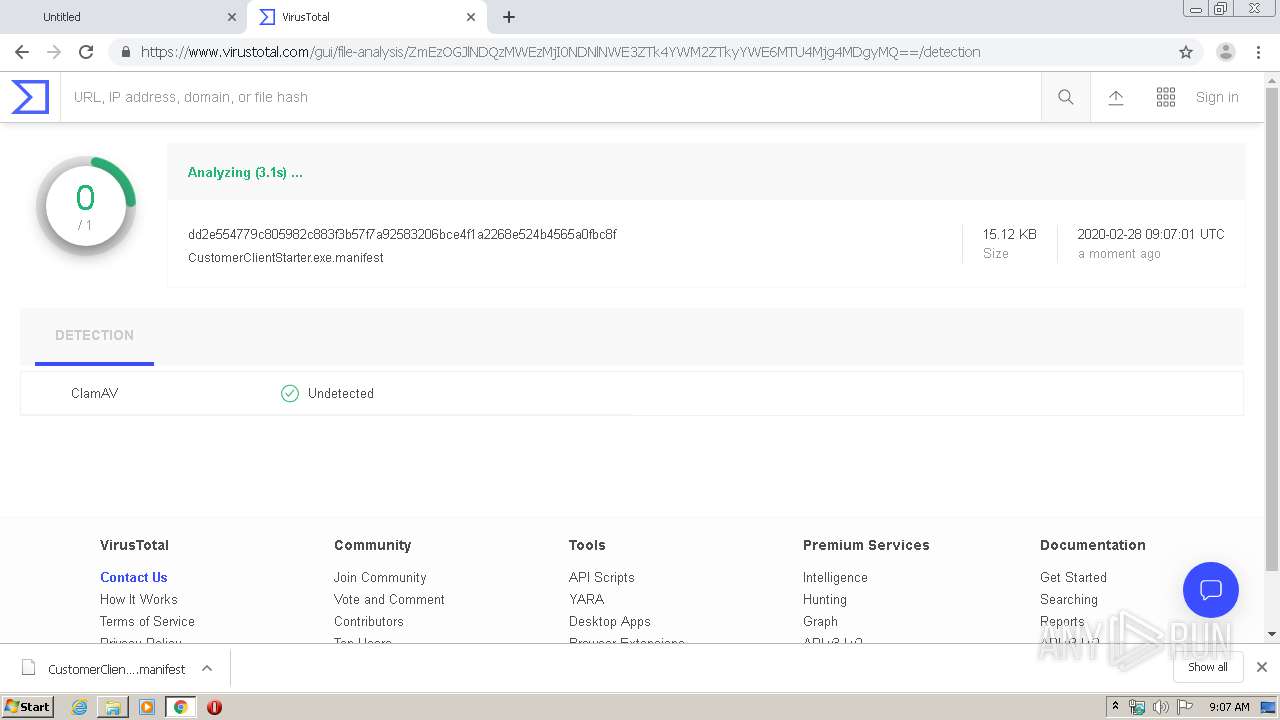Select the VirusTotal browser tab
Screen dimensions: 1280x720
point(366,17)
